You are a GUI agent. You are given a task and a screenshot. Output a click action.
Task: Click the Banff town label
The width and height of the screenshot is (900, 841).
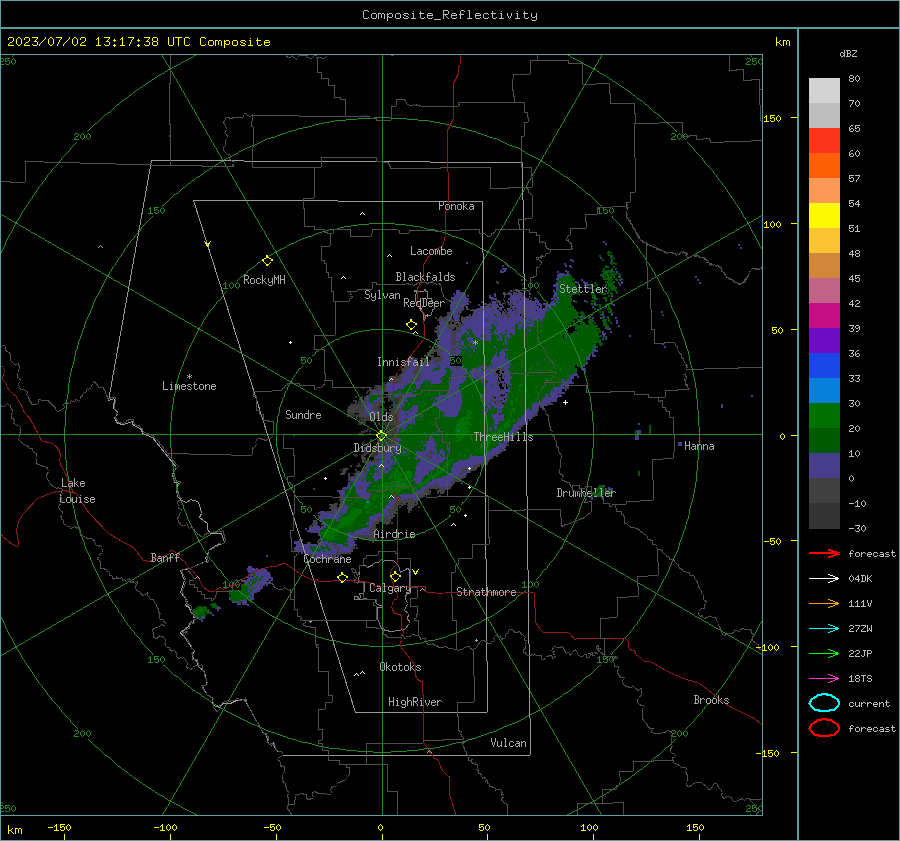click(165, 557)
